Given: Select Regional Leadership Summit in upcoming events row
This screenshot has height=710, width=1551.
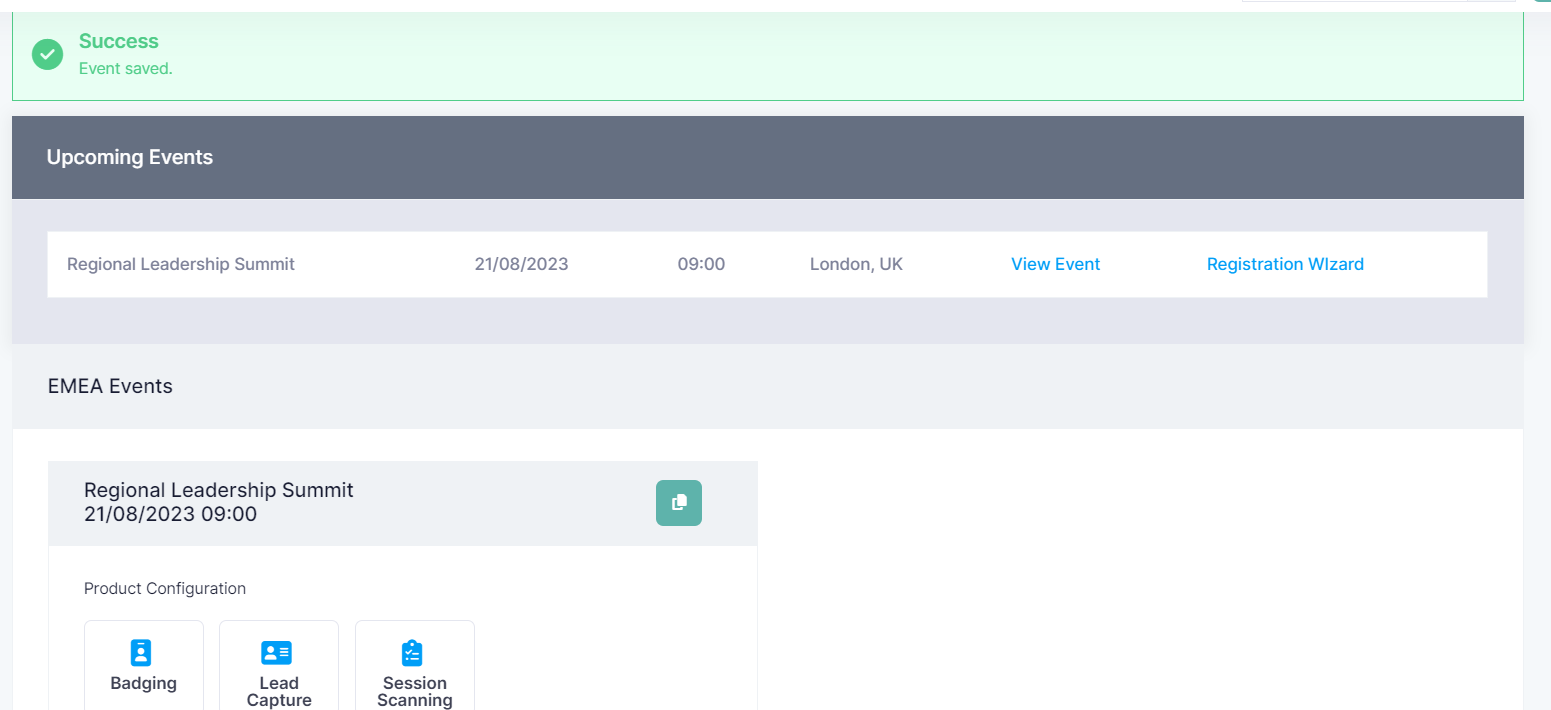Looking at the screenshot, I should coord(181,264).
